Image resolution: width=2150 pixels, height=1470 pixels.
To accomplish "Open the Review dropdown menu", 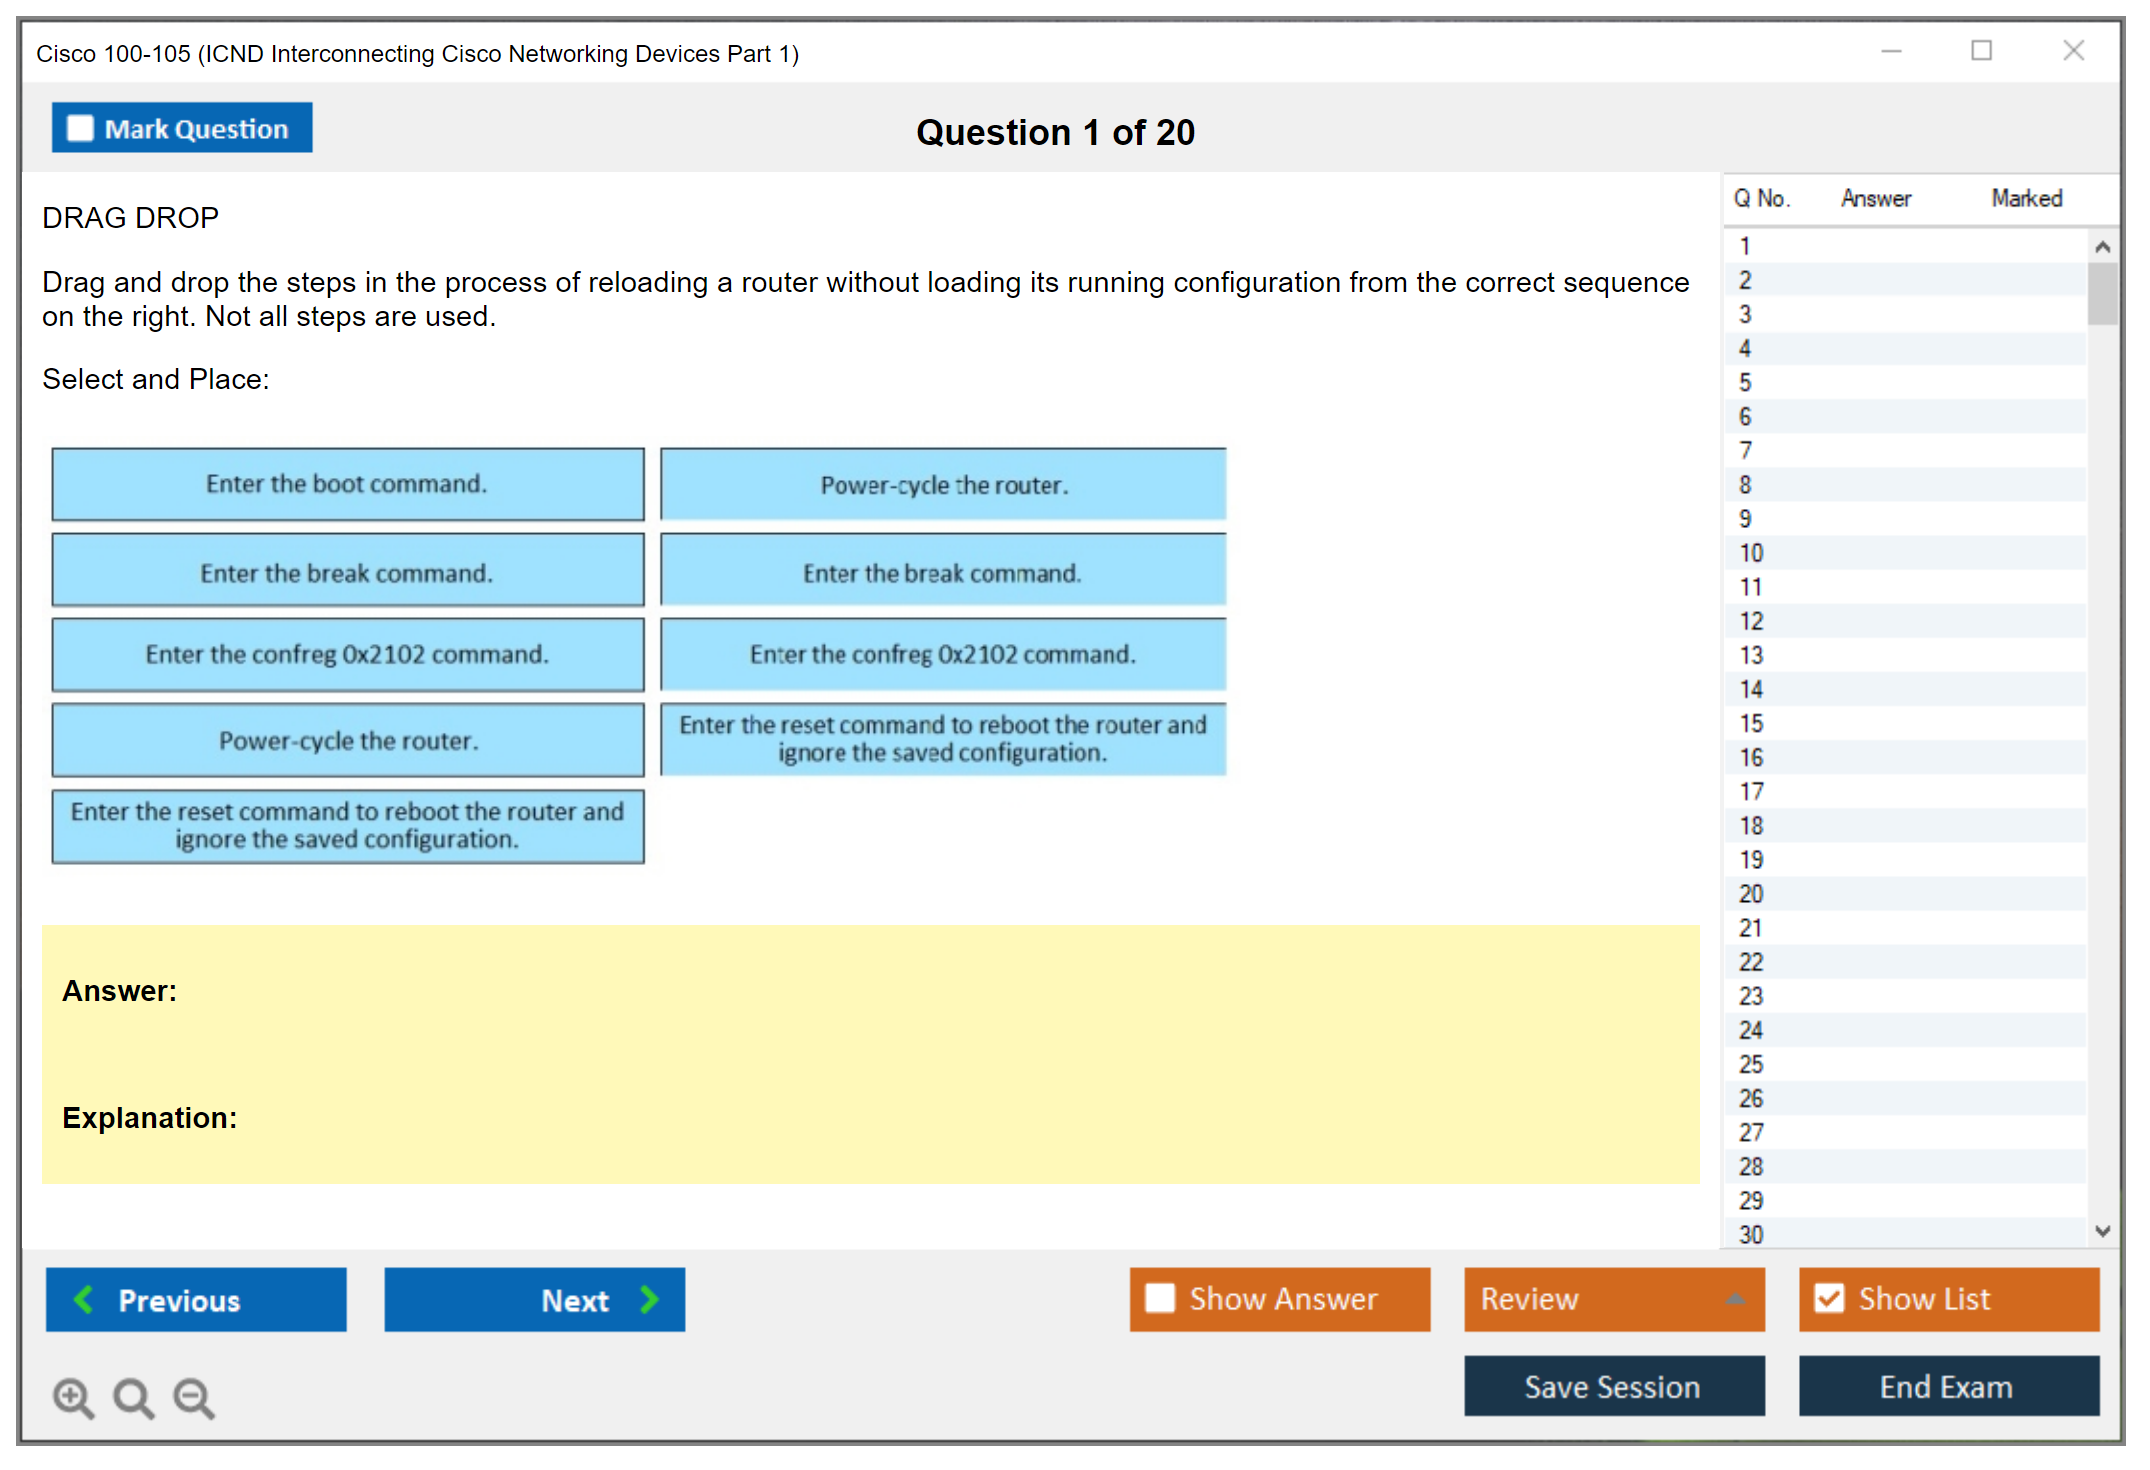I will (1735, 1299).
